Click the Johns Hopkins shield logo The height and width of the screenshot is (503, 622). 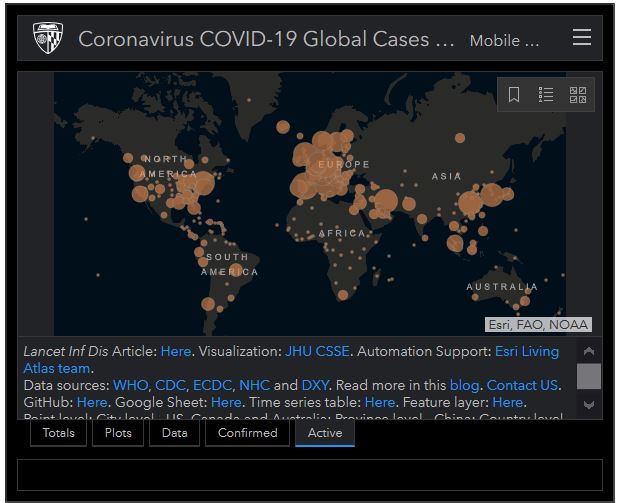pos(48,38)
